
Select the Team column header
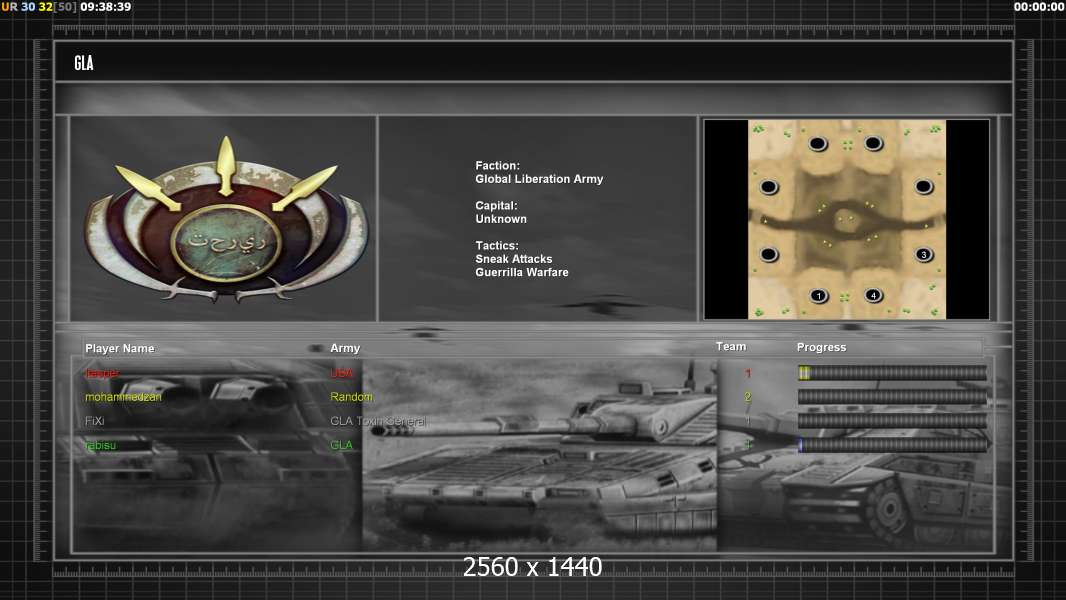click(x=731, y=347)
